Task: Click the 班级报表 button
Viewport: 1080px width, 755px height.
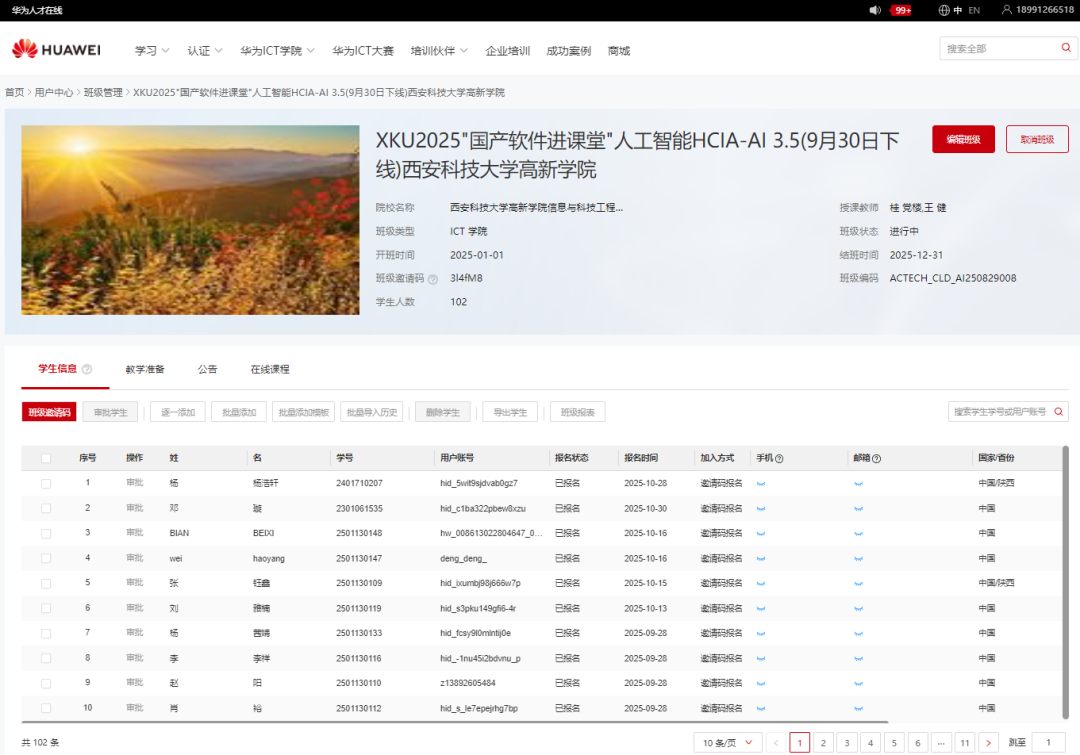Action: pos(577,412)
